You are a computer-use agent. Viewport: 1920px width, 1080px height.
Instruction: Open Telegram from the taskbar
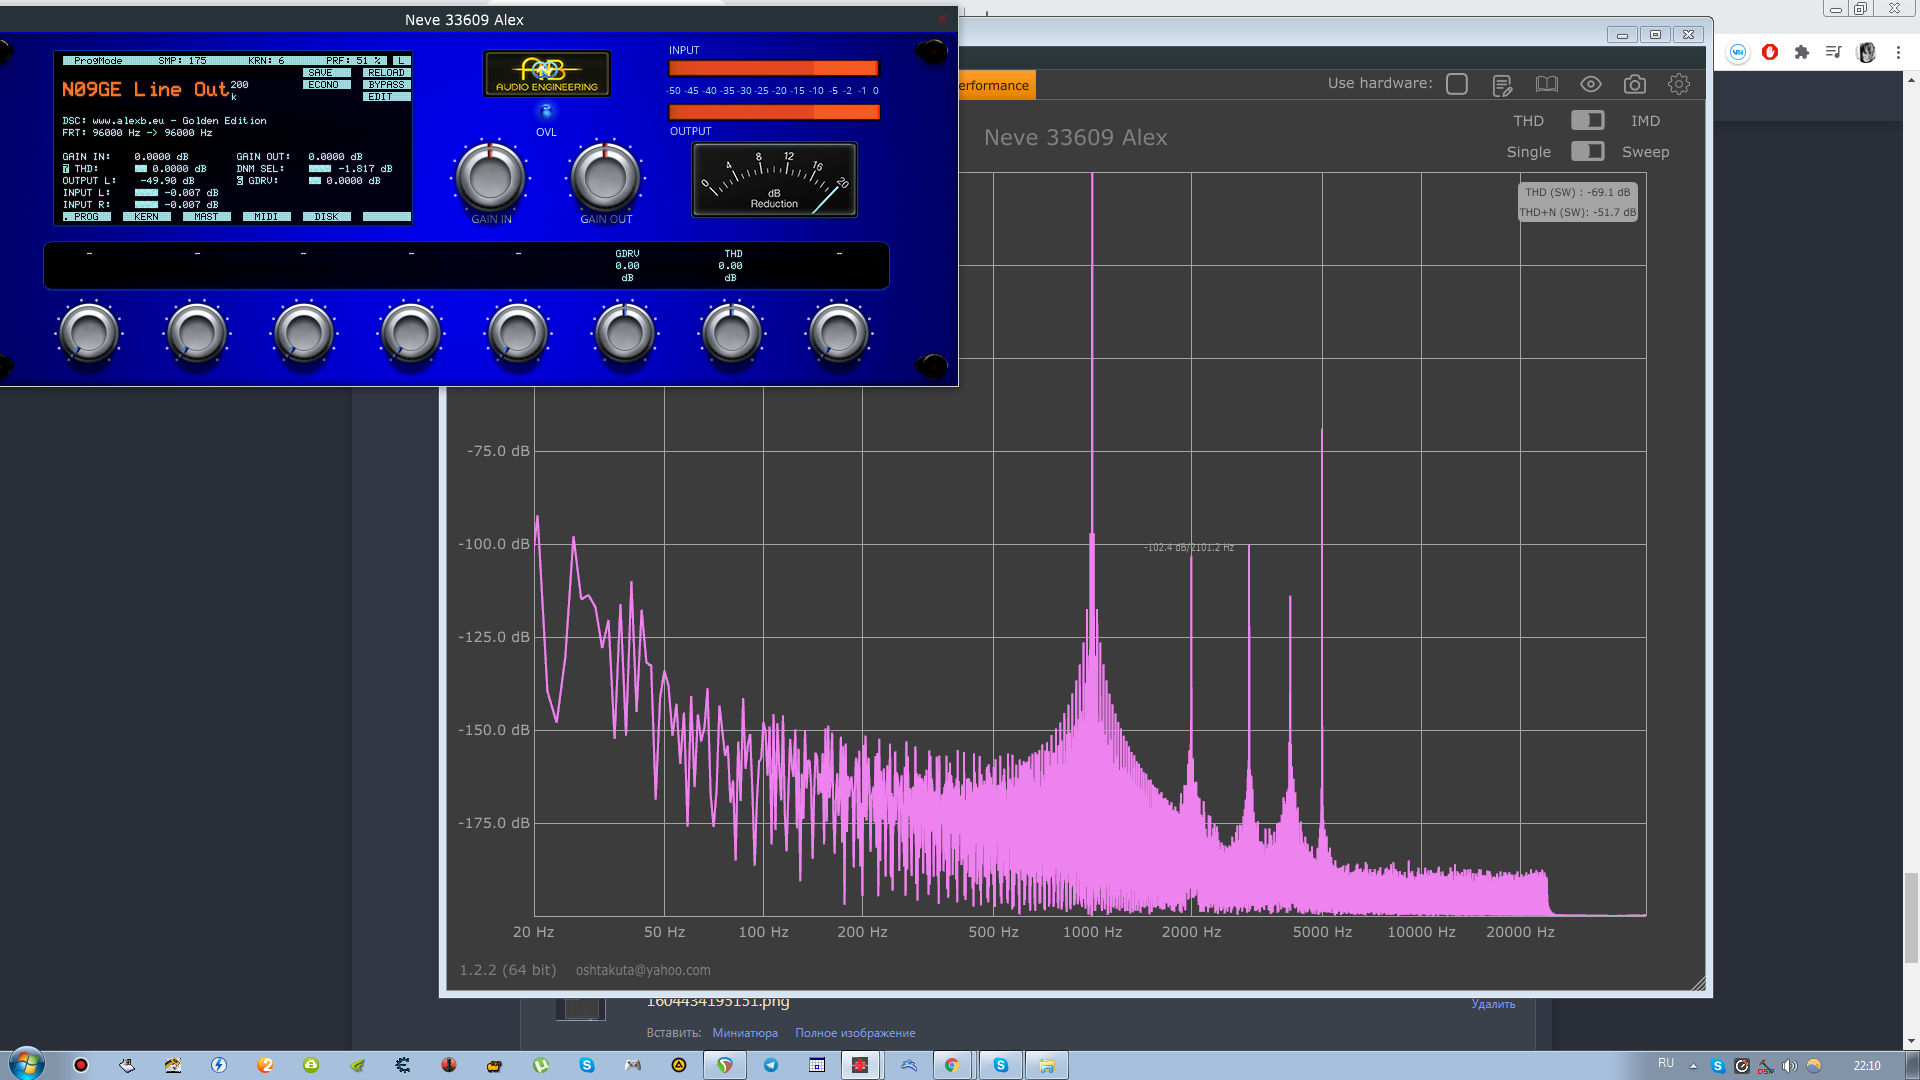(771, 1065)
